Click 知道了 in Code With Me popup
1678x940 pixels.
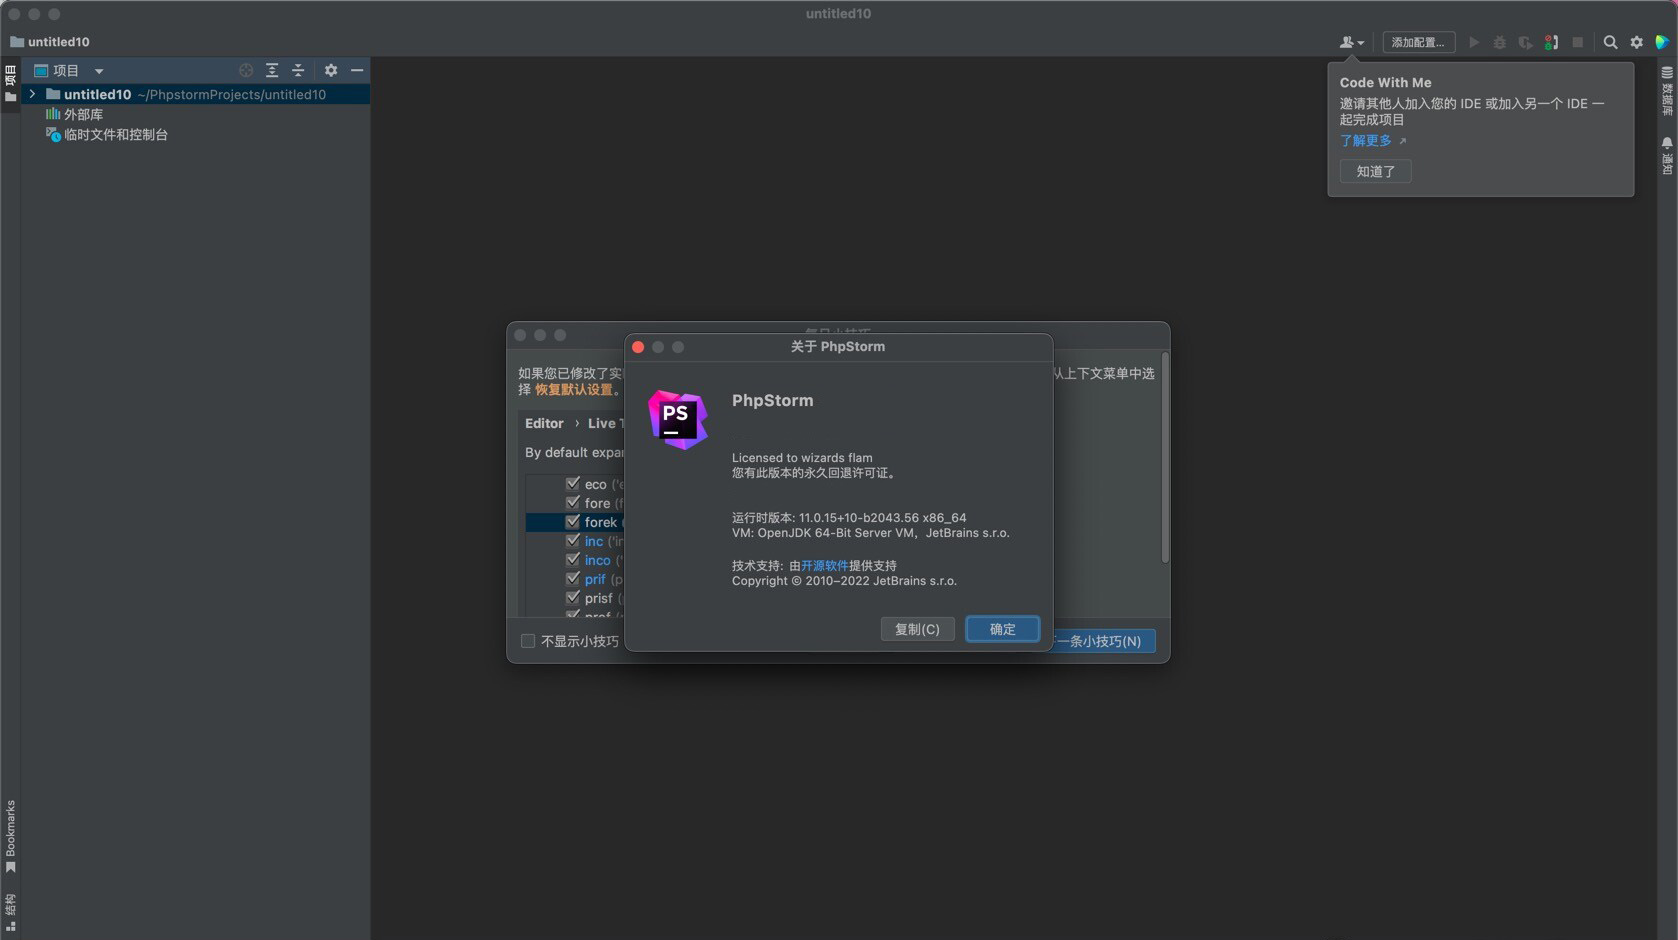point(1375,171)
